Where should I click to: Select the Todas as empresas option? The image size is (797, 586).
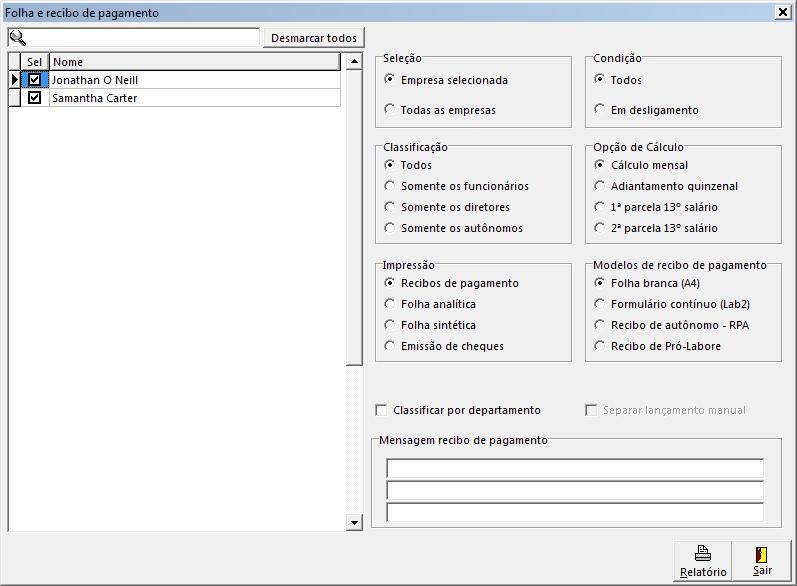click(390, 110)
